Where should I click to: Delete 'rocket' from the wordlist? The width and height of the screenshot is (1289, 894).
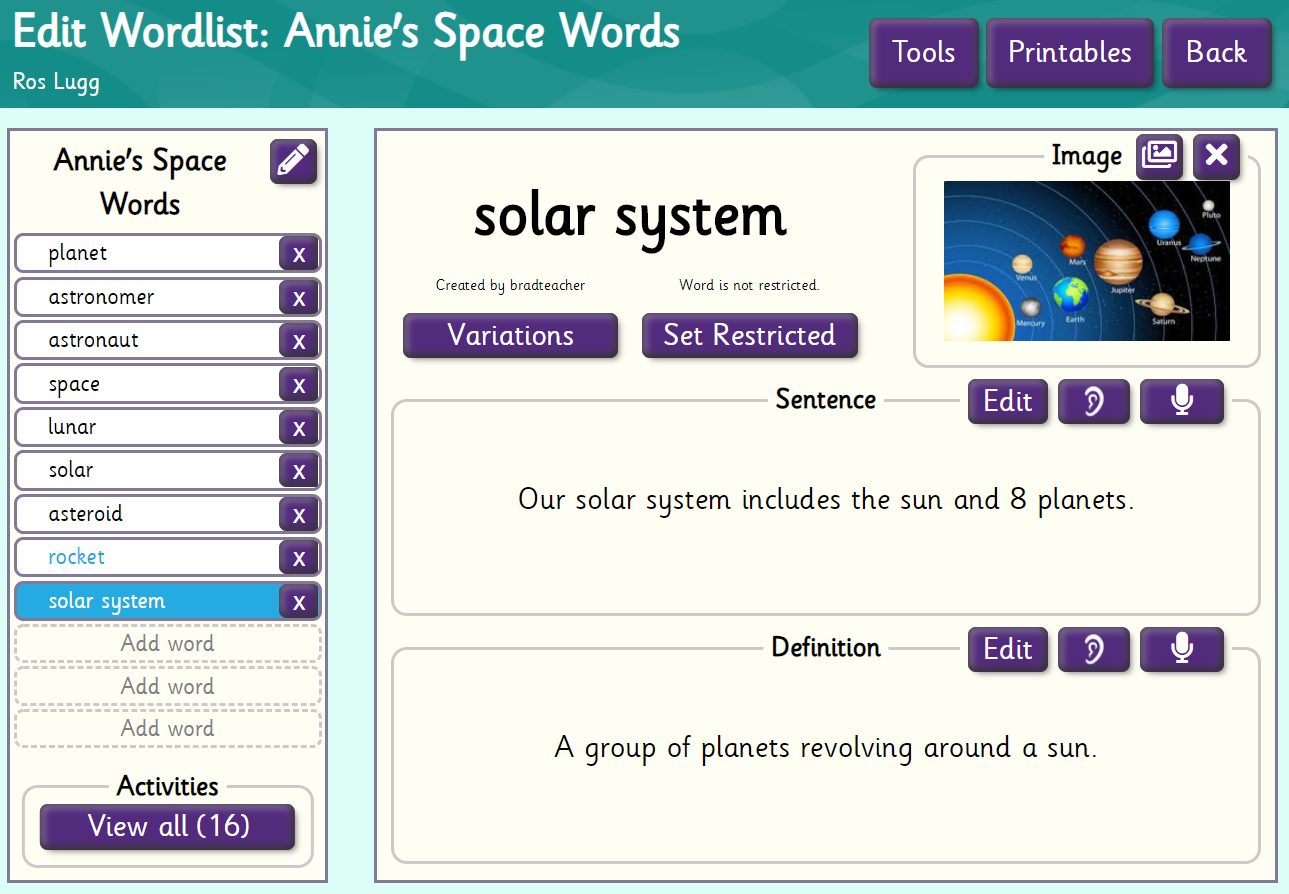298,558
